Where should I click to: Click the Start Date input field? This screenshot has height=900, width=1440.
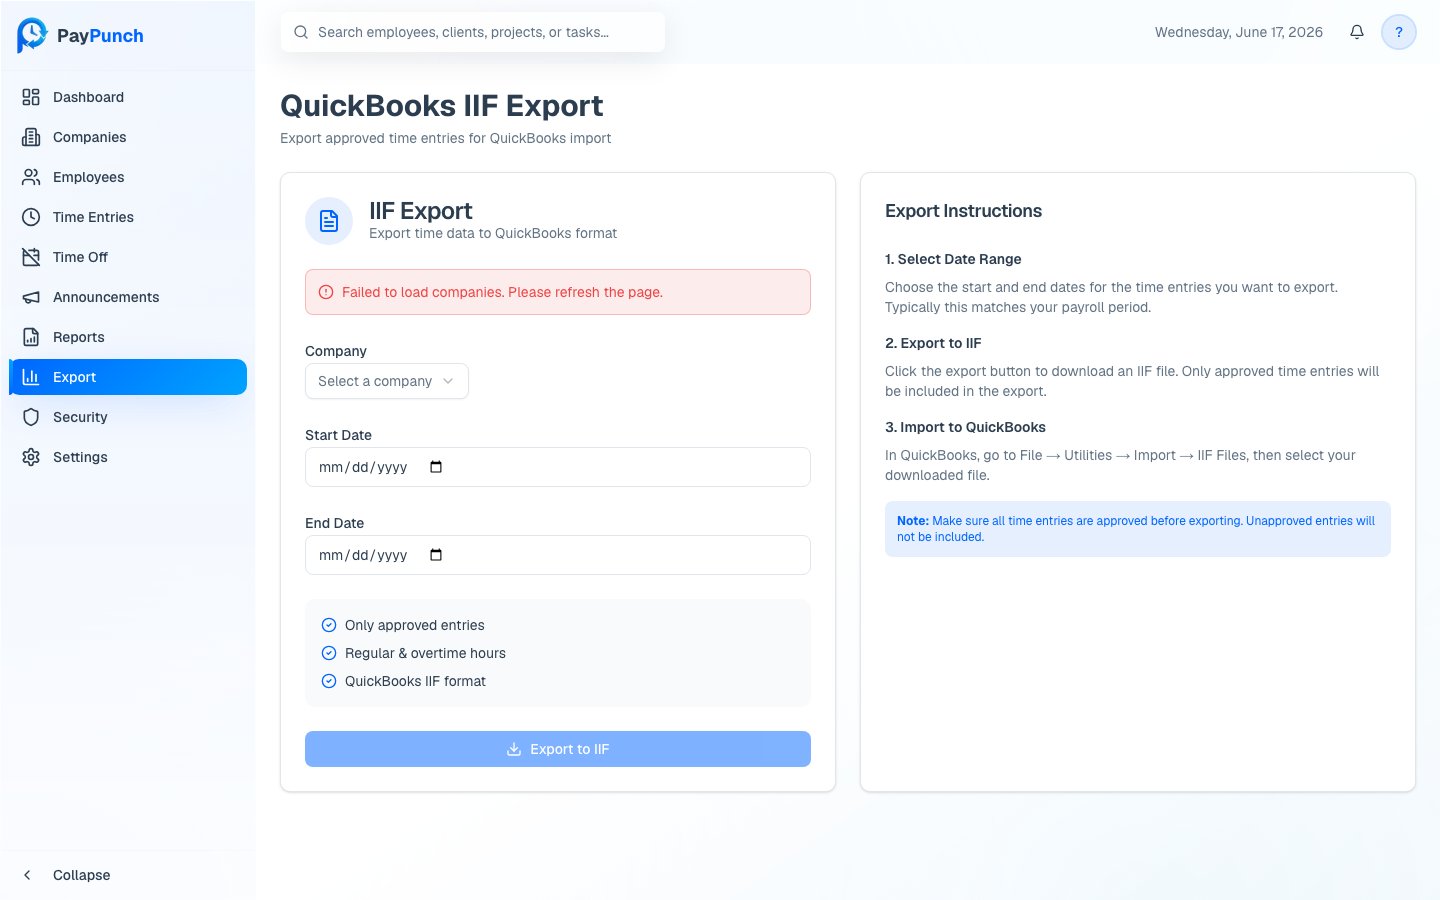(558, 467)
